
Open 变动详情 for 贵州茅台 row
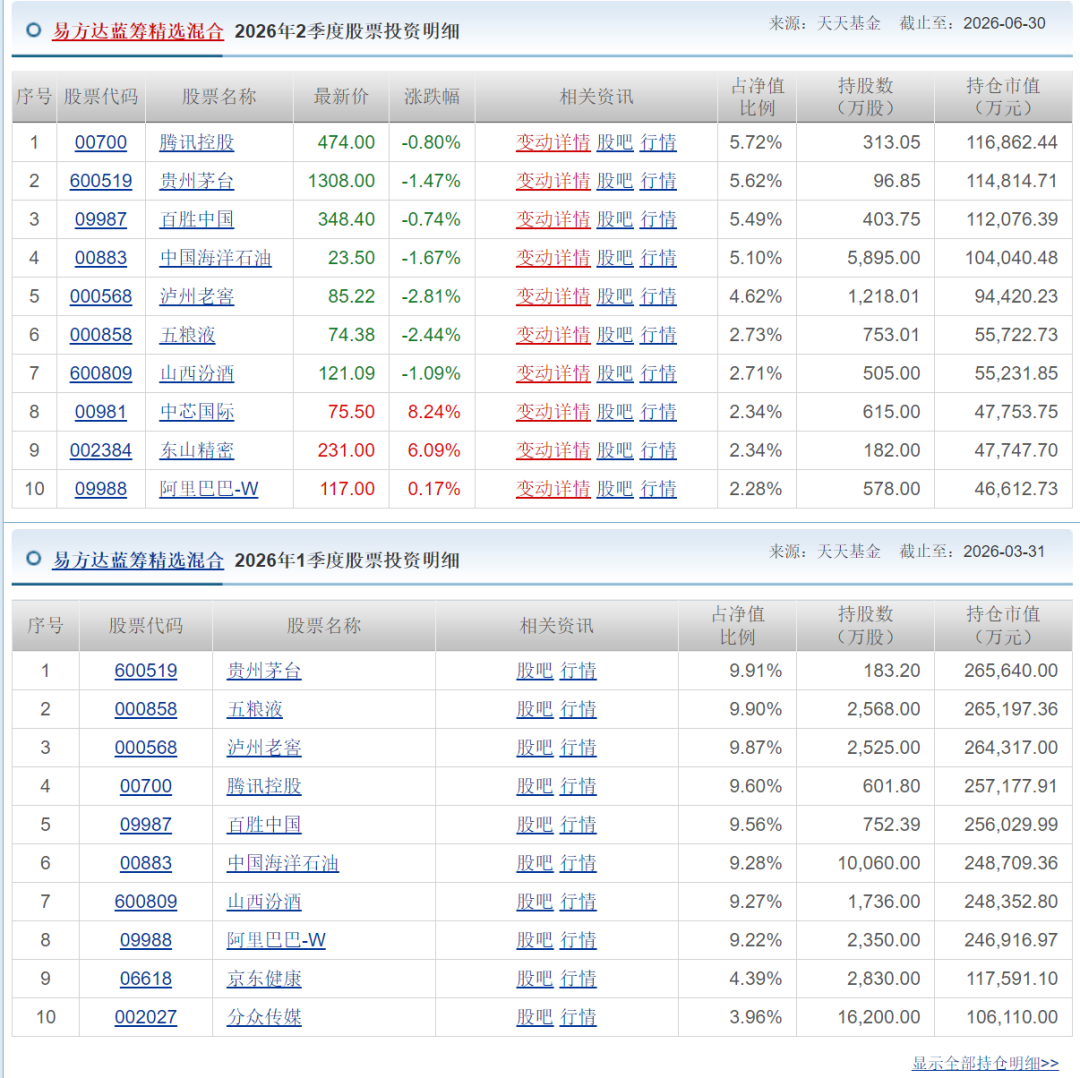[x=553, y=181]
